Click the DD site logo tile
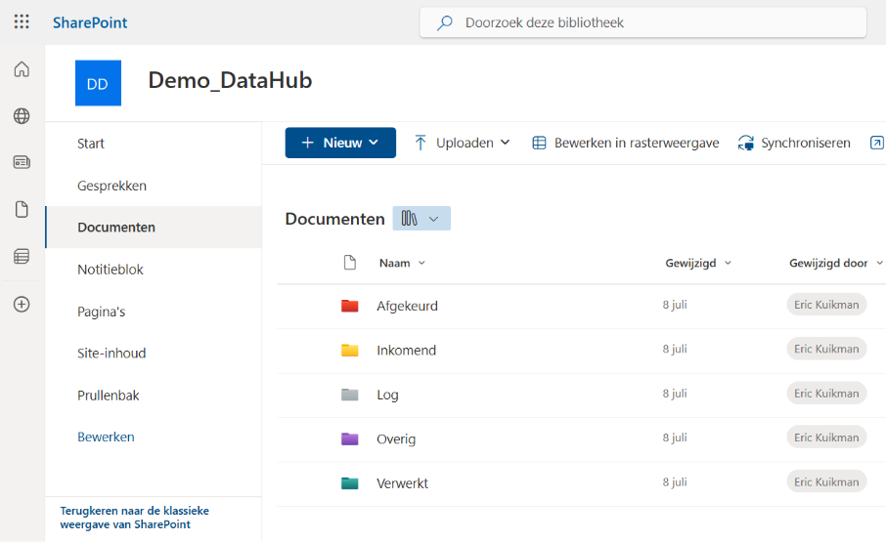Image resolution: width=886 pixels, height=542 pixels. click(x=98, y=83)
